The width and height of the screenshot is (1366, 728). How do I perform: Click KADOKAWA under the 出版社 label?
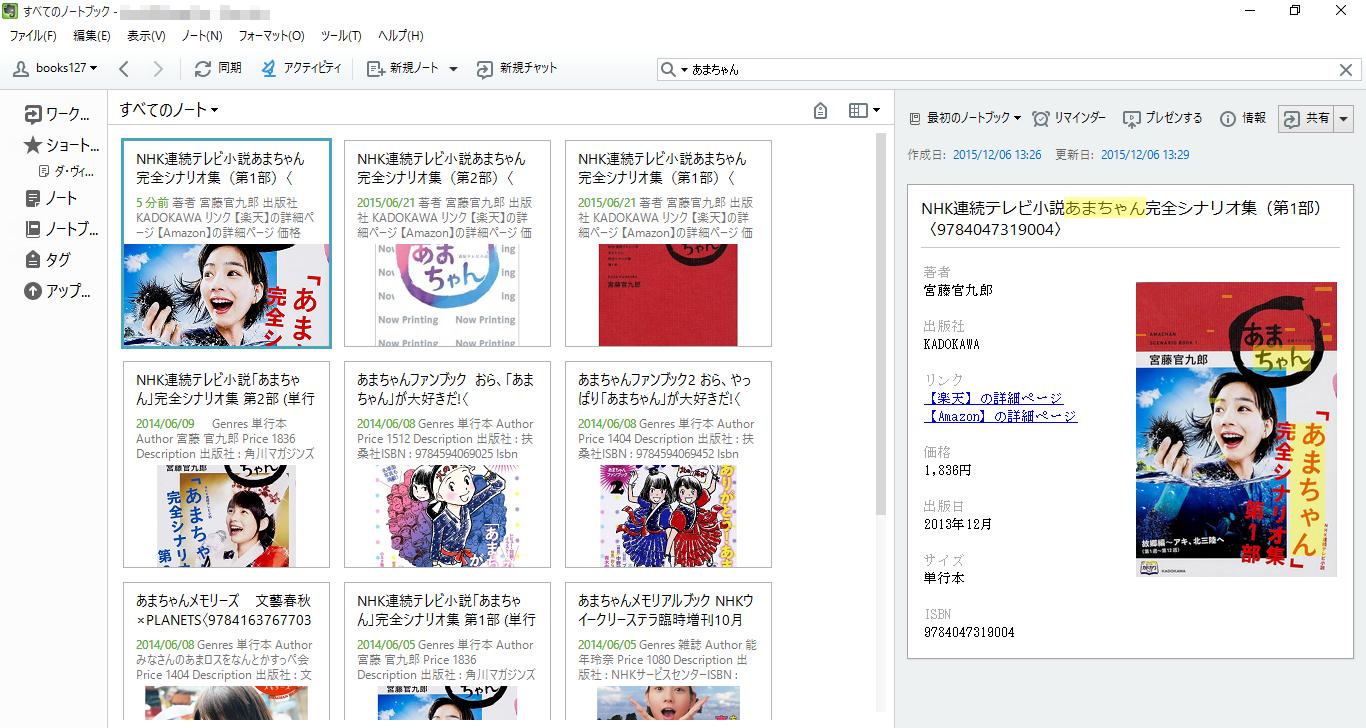(x=952, y=344)
